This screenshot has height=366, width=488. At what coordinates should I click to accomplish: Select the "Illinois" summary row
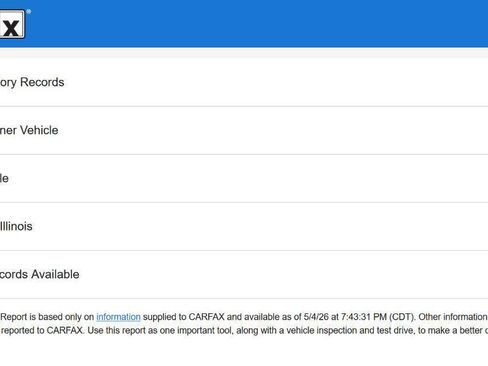[244, 226]
